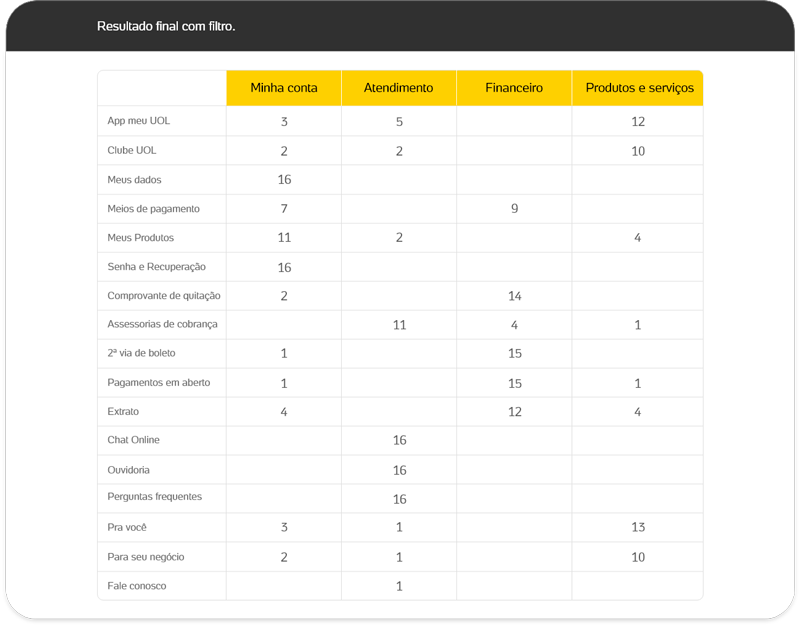The image size is (800, 626).
Task: Click the "App meu UOL" row label
Action: (139, 121)
